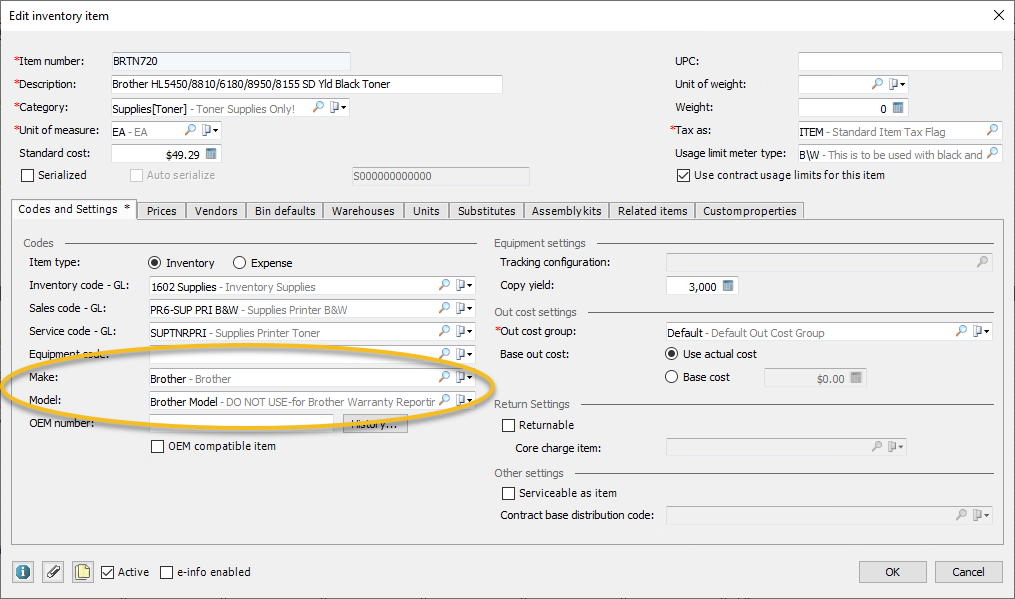Click the info icon at bottom left
This screenshot has width=1015, height=599.
(23, 572)
